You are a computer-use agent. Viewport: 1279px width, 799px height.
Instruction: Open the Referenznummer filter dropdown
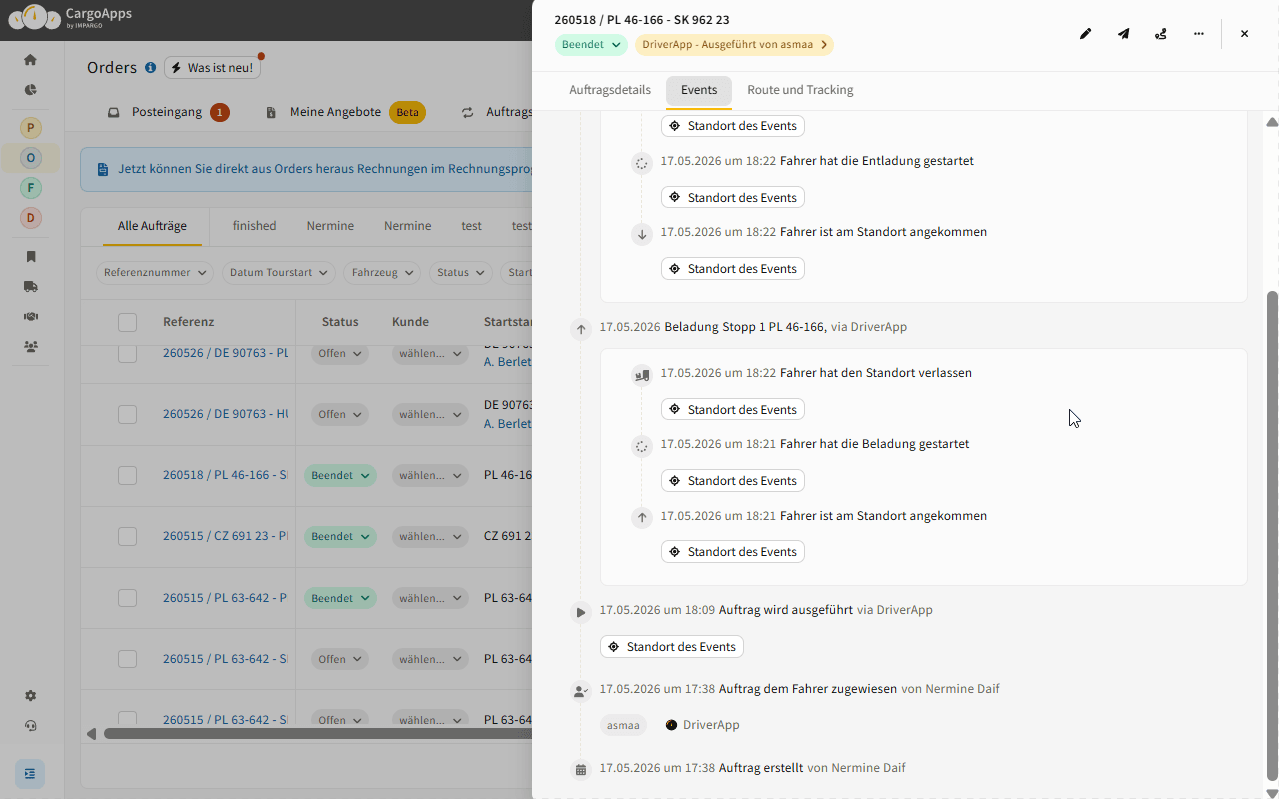click(x=155, y=272)
